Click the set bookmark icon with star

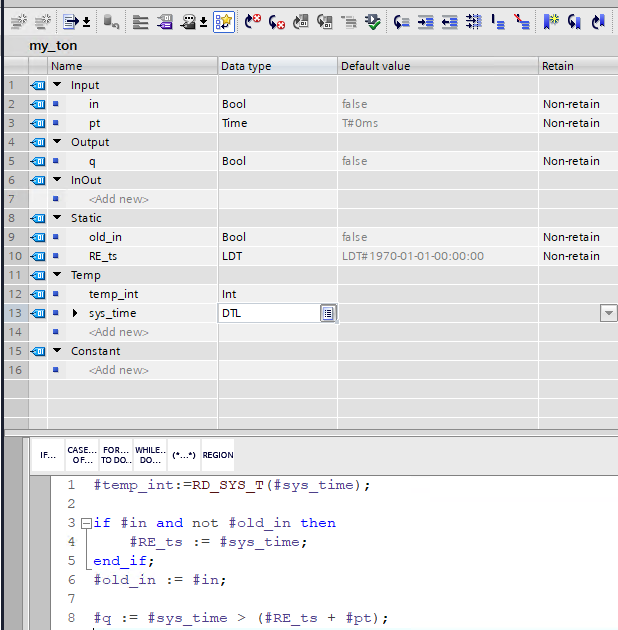[552, 20]
